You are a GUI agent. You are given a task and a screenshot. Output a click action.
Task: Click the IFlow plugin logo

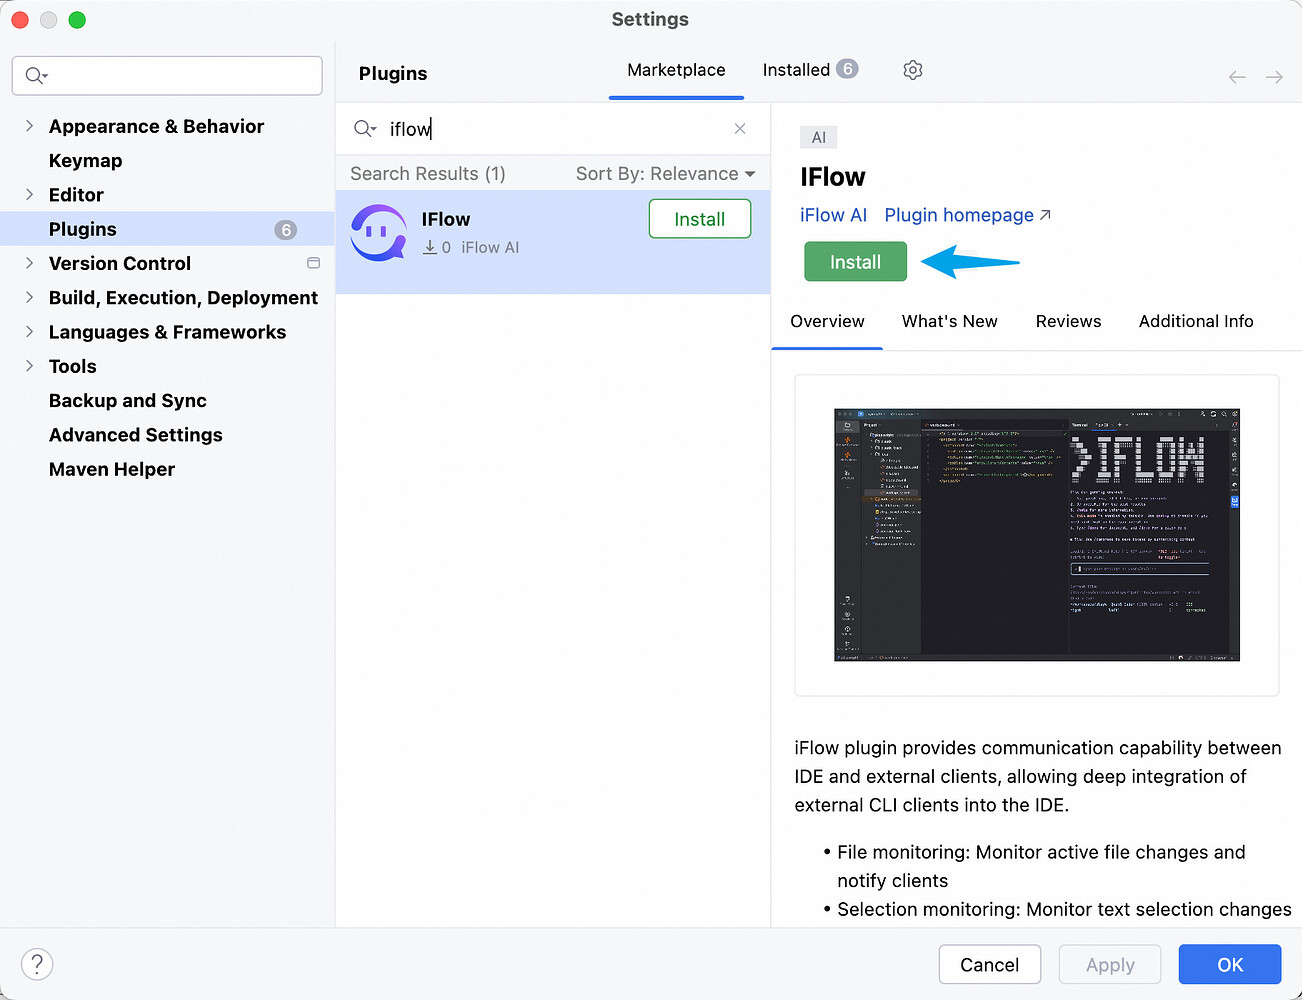tap(378, 232)
